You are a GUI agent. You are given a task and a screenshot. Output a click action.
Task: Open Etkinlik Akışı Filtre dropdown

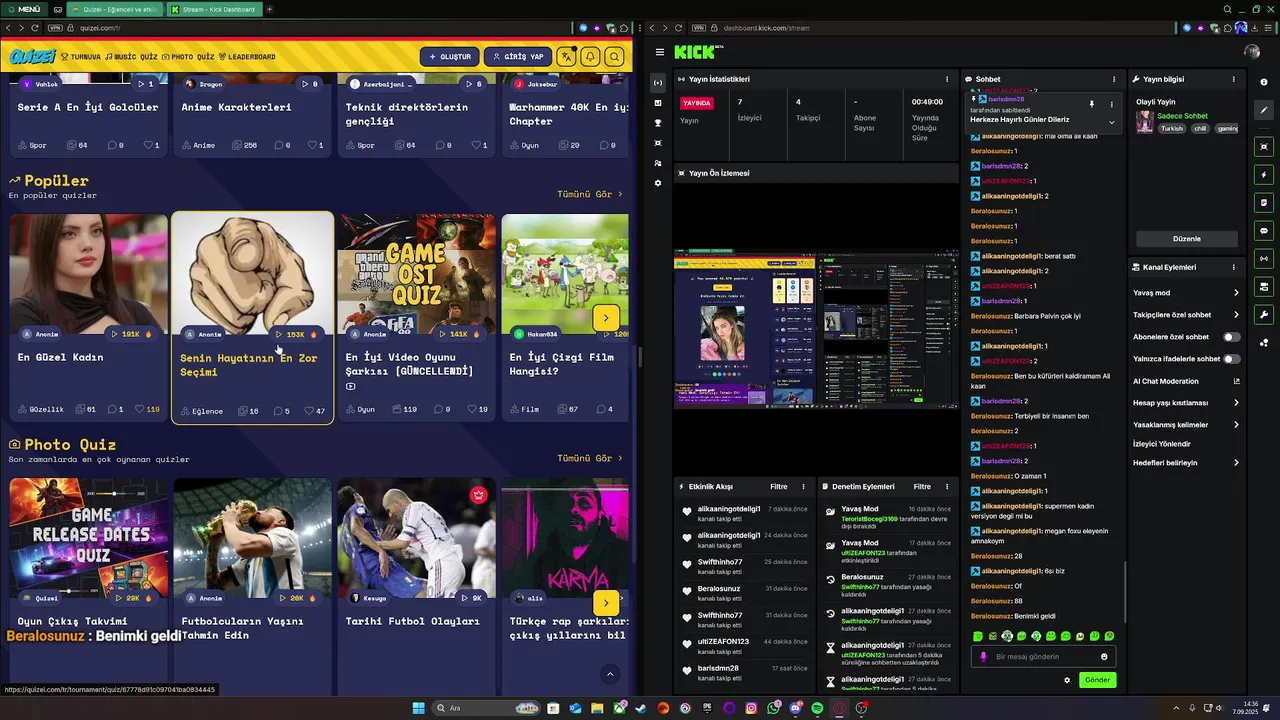(778, 487)
